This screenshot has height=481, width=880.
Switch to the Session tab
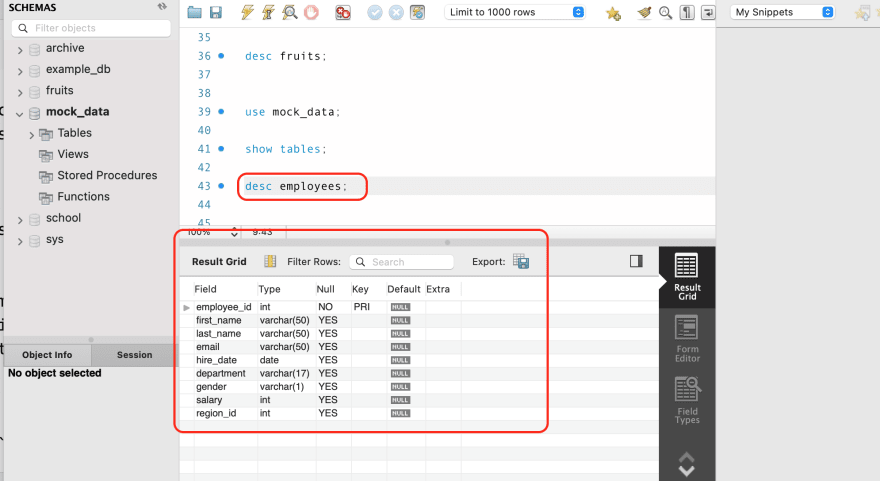135,355
